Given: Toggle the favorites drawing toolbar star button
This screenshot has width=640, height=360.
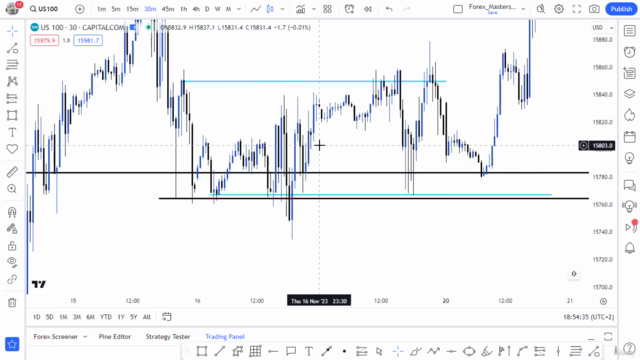Looking at the screenshot, I should (12, 344).
